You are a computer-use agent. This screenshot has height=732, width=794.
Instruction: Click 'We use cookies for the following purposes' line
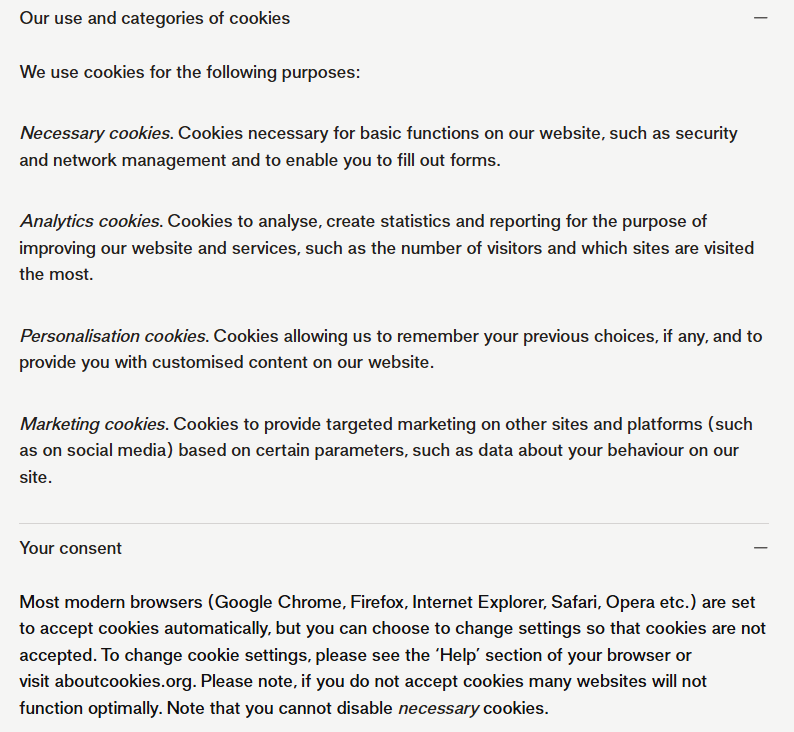point(190,73)
